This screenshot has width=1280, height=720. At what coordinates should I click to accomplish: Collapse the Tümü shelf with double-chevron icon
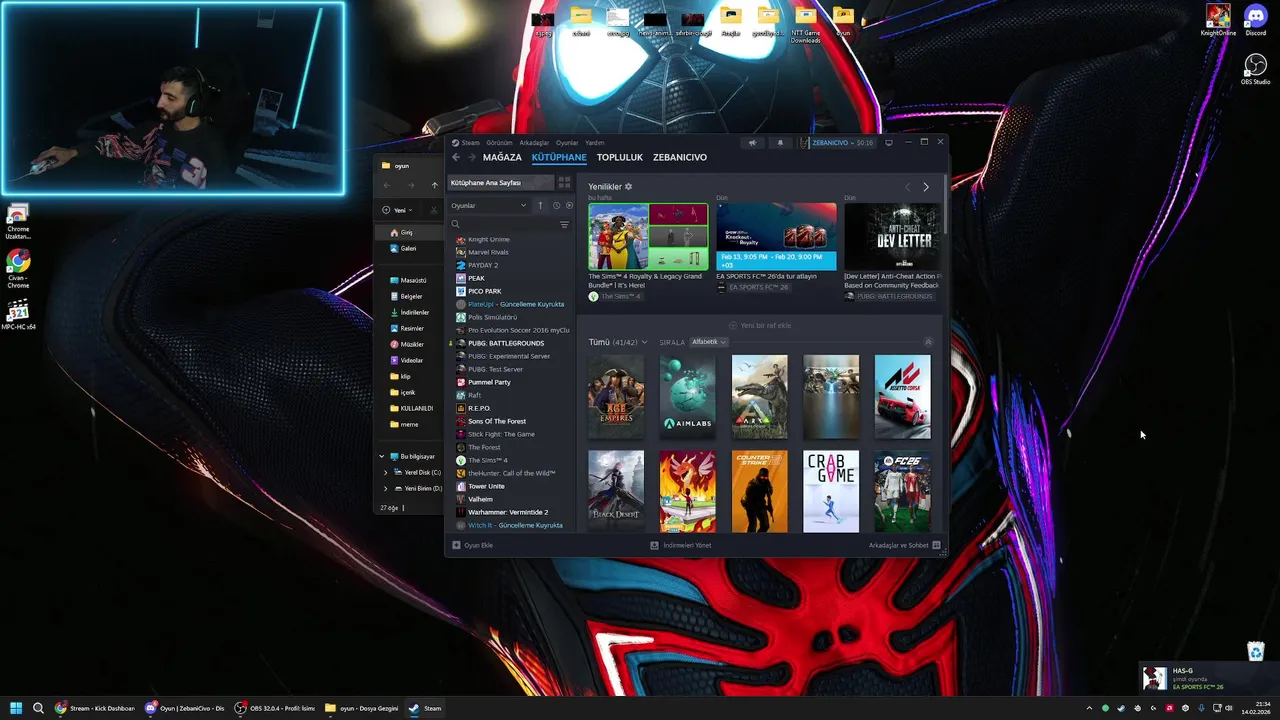coord(928,342)
